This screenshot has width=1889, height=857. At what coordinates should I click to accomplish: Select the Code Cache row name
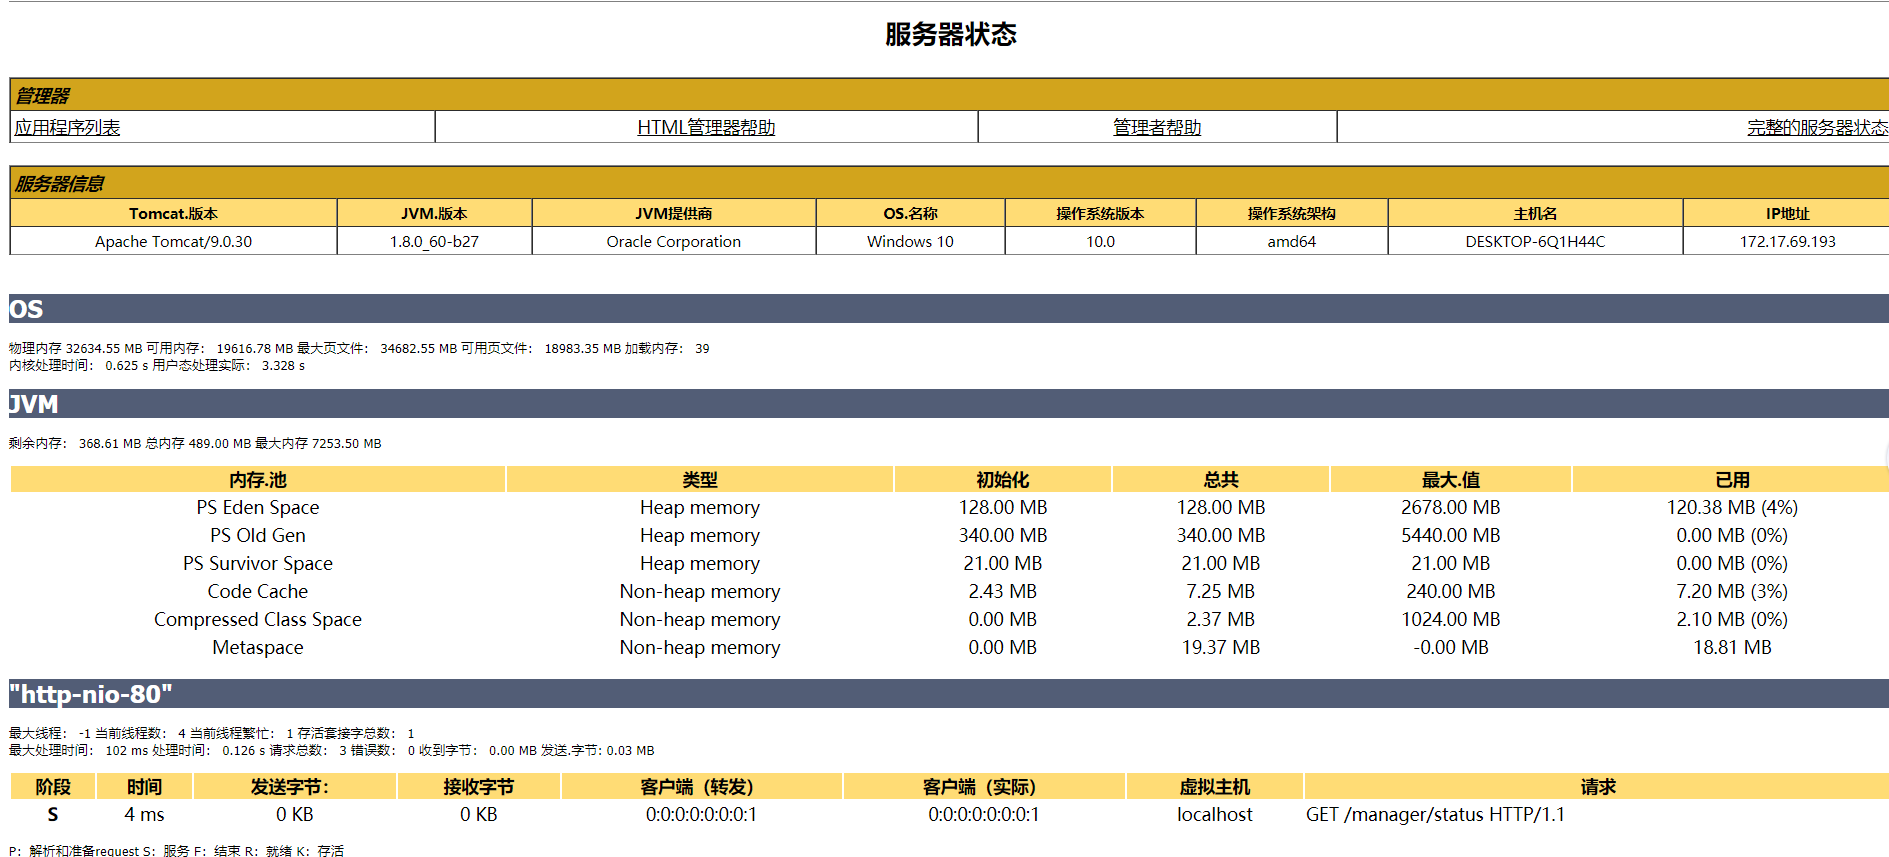(258, 591)
